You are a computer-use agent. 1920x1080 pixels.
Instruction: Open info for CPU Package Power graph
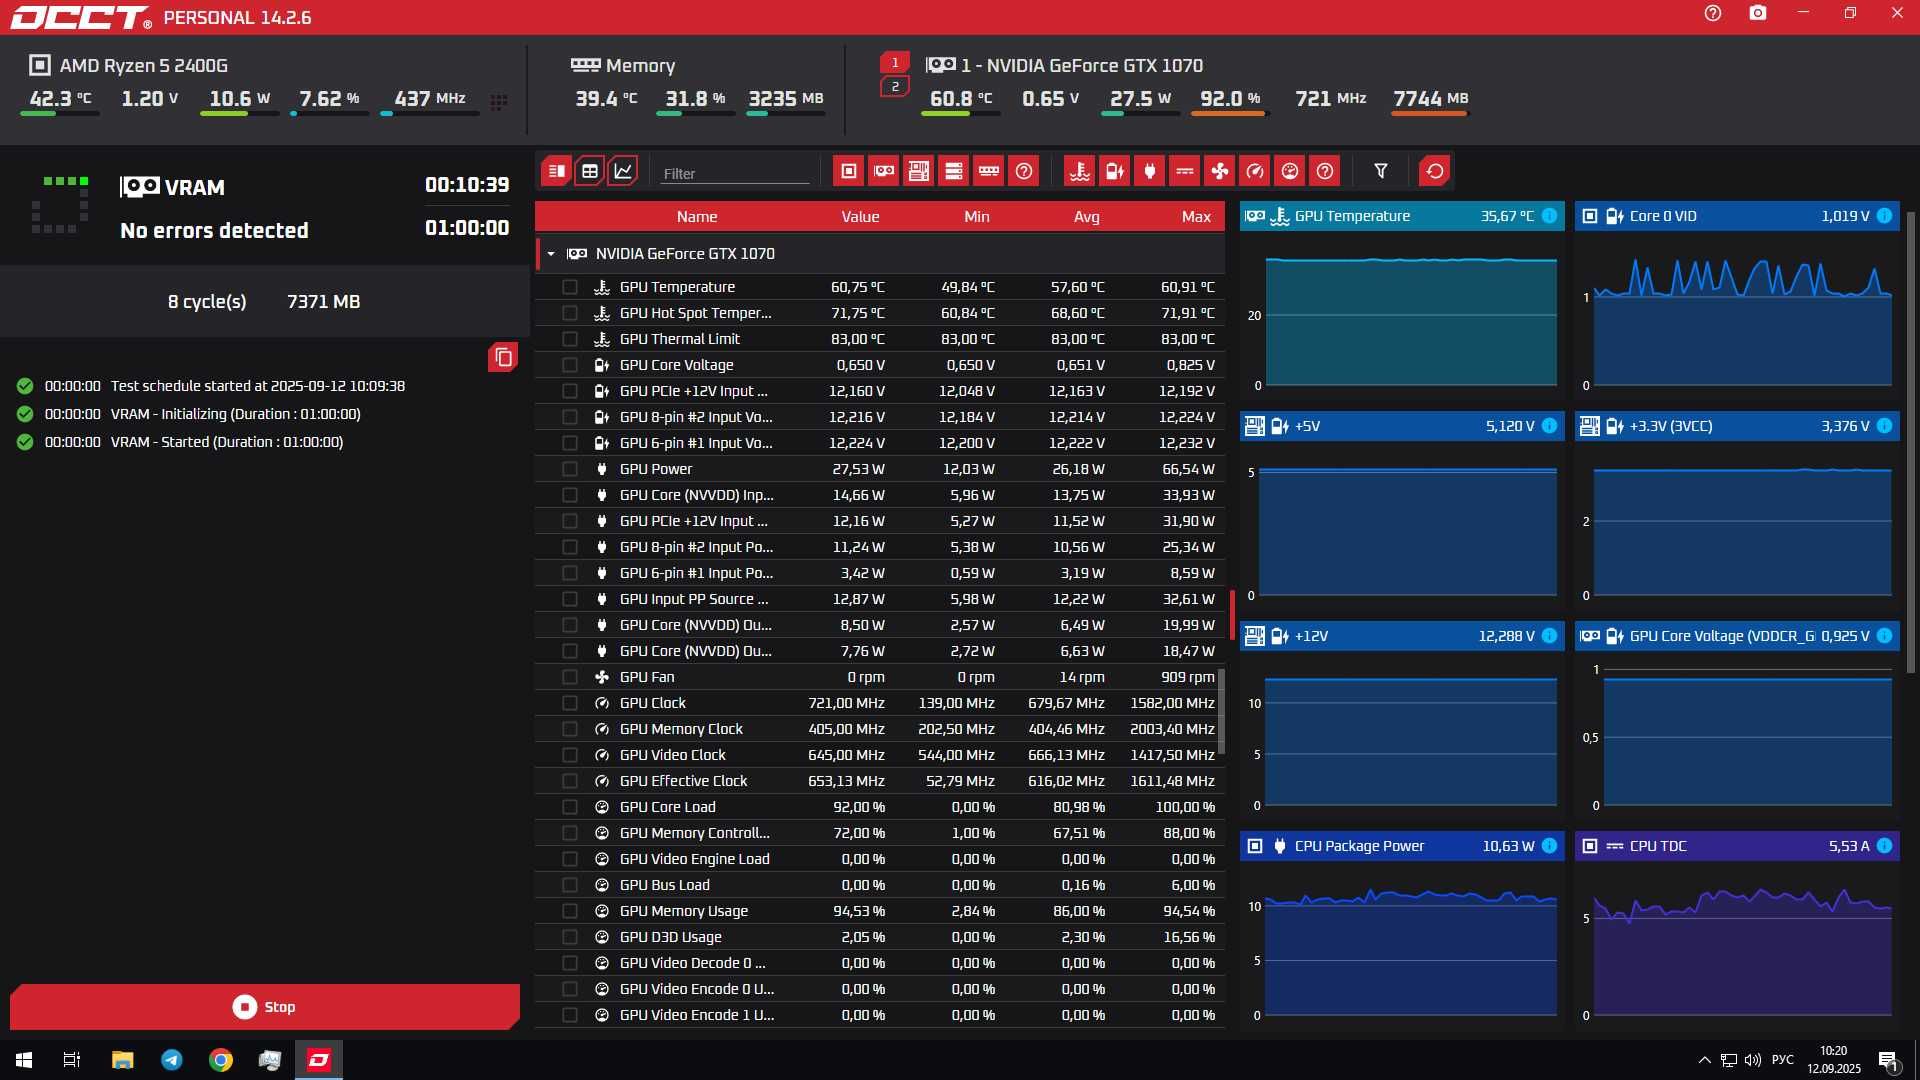1549,846
